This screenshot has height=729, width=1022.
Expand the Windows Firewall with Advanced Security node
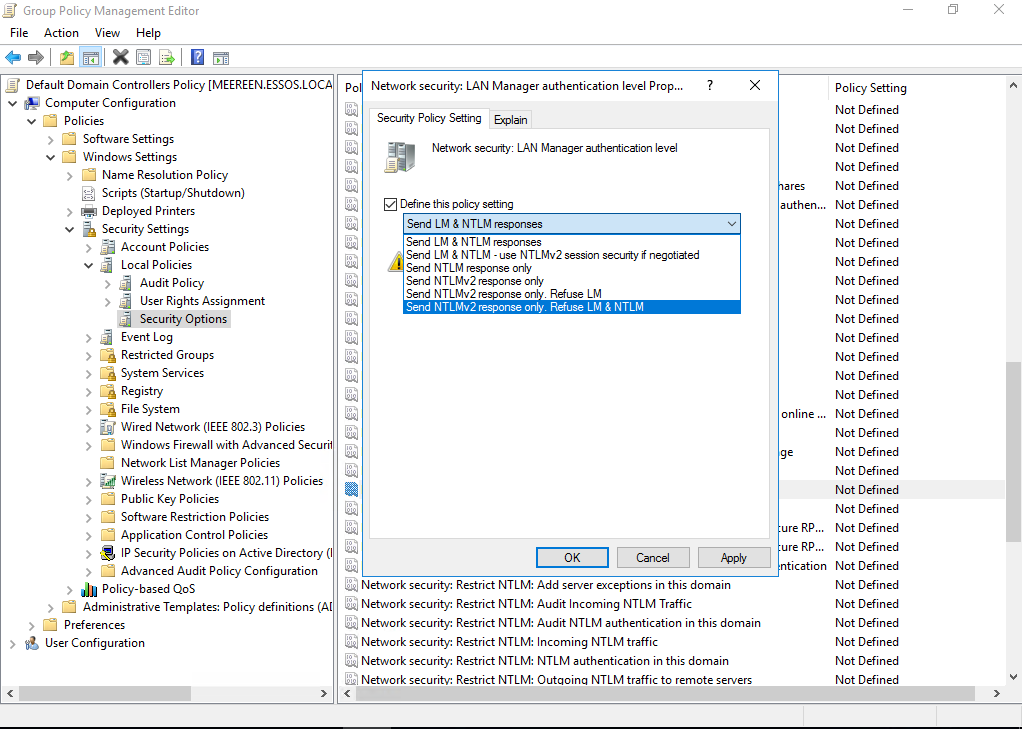tap(89, 445)
